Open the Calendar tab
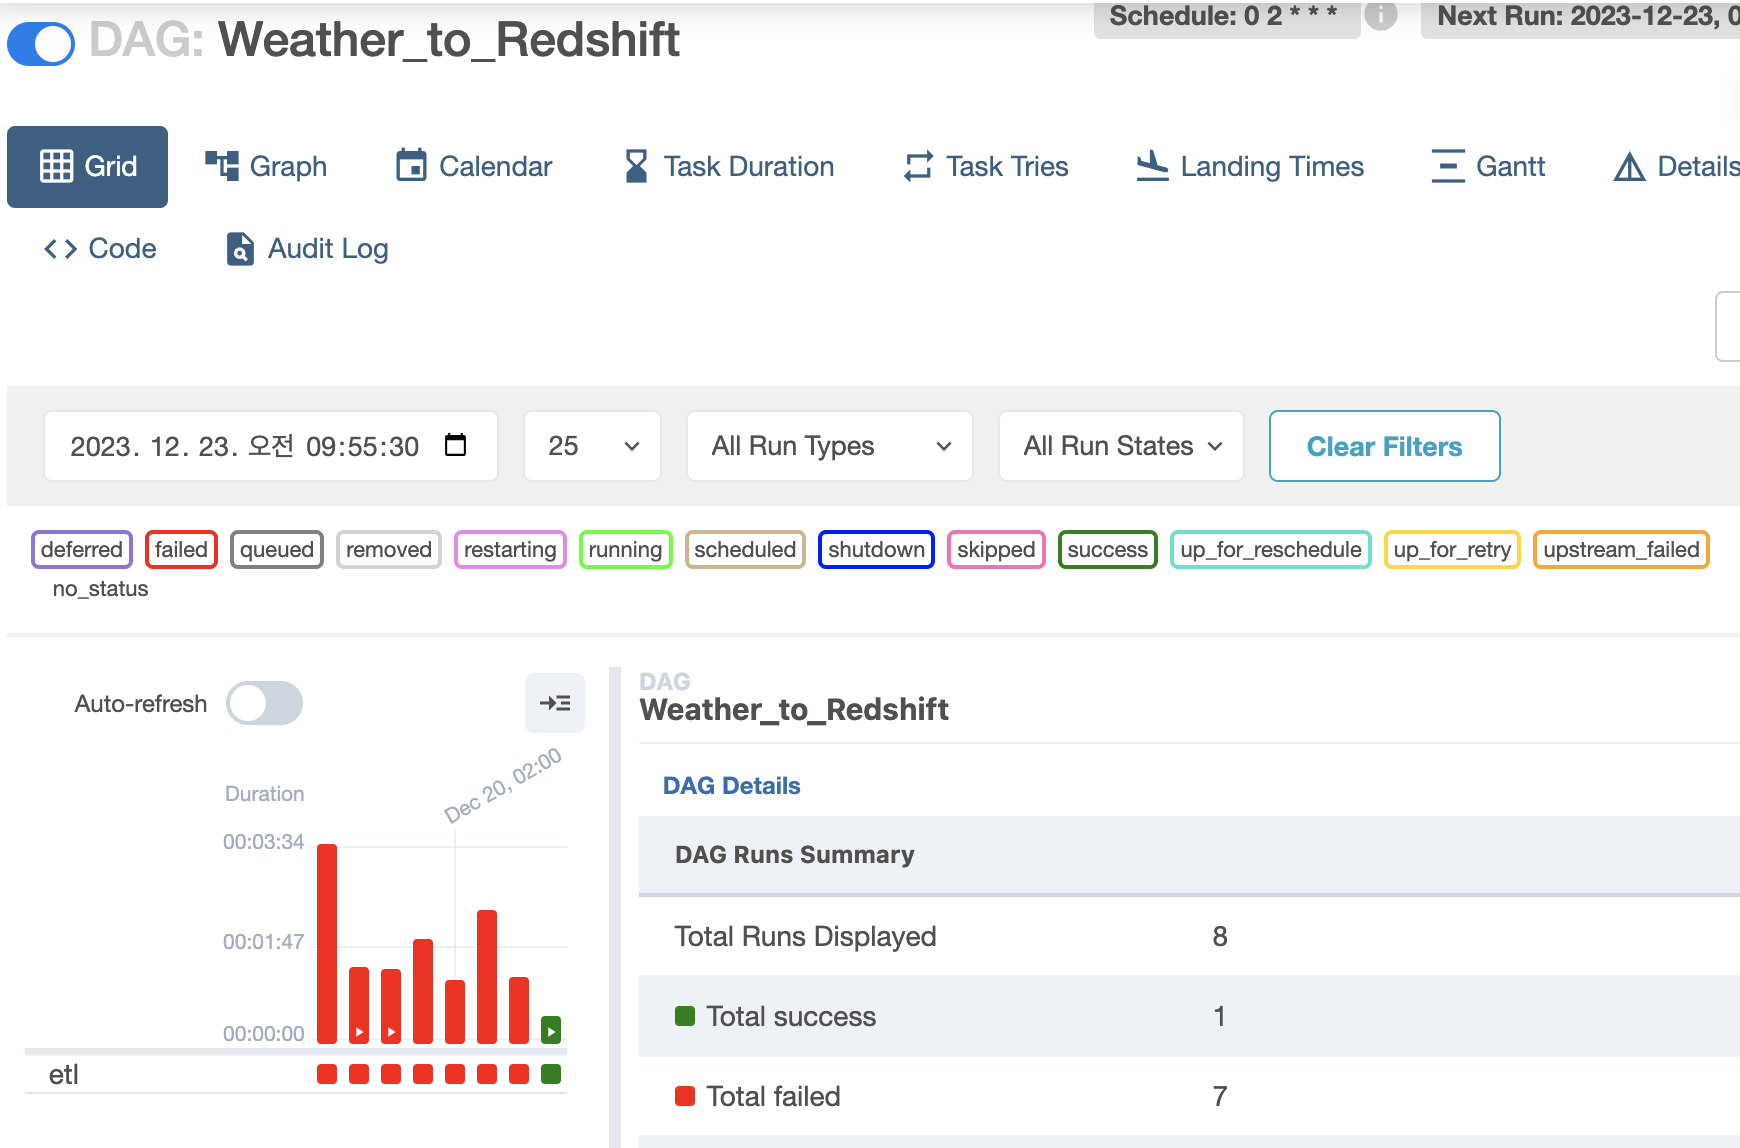Screen dimensions: 1740x1148 (x=474, y=166)
